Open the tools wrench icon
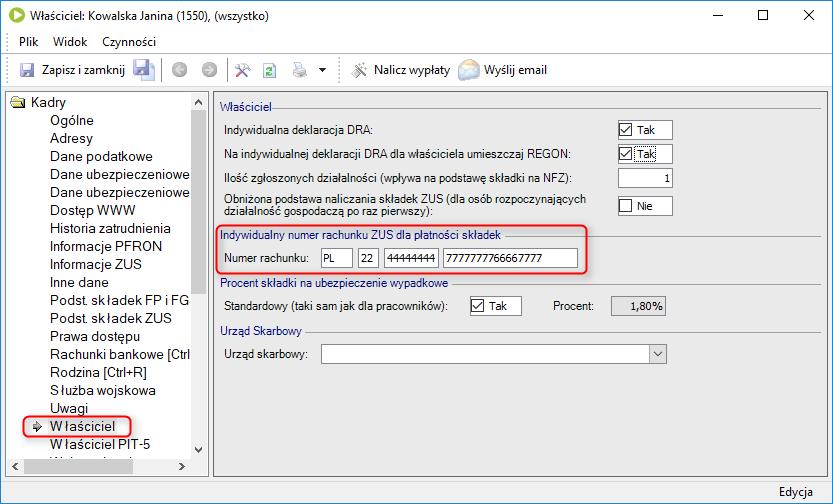 (x=242, y=70)
